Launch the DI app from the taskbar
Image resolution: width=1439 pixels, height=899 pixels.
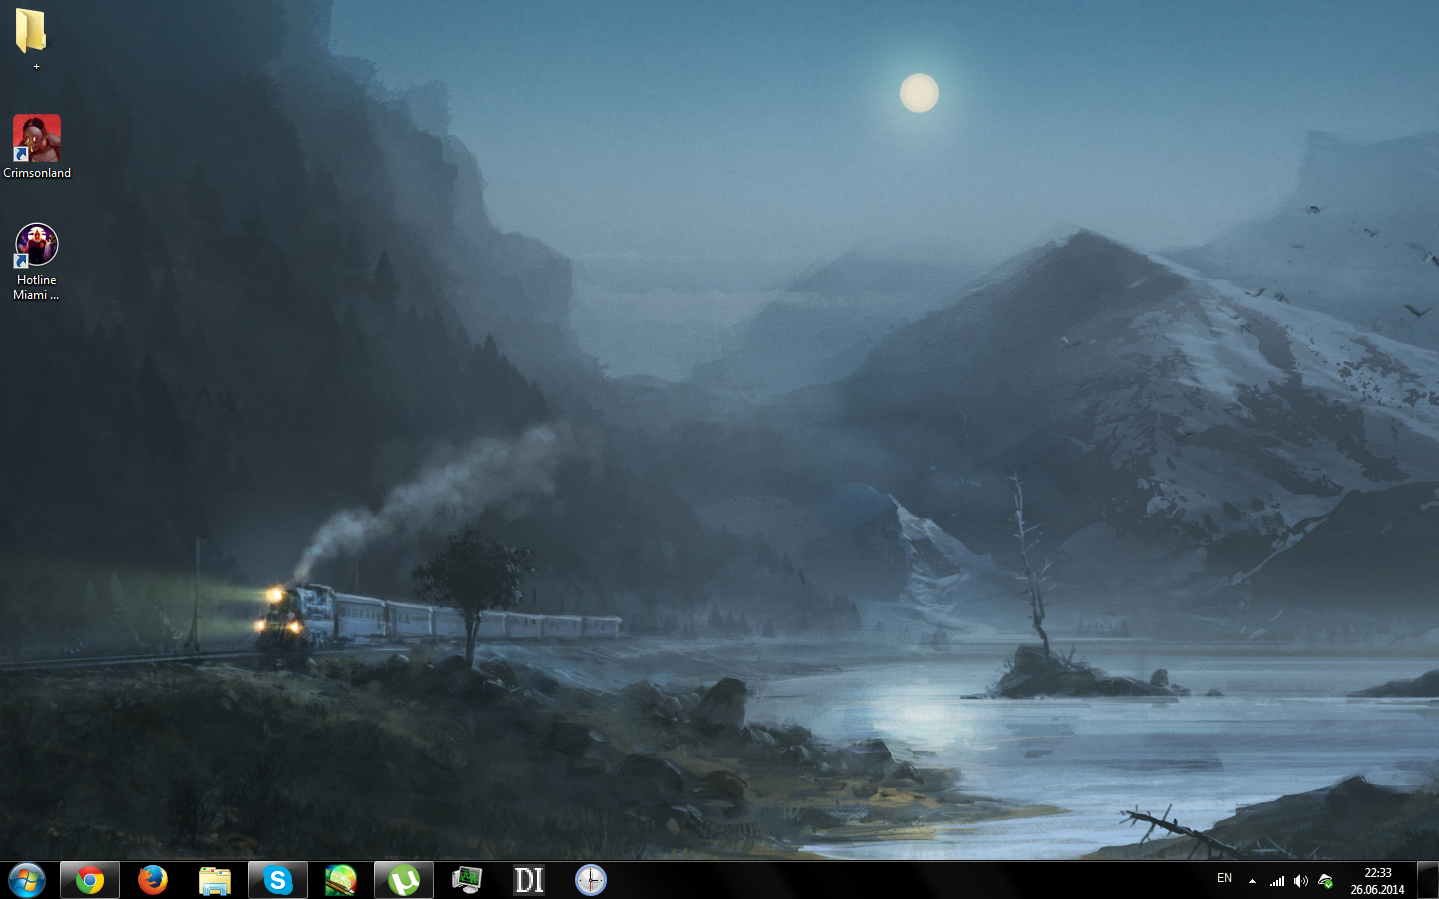pos(529,880)
